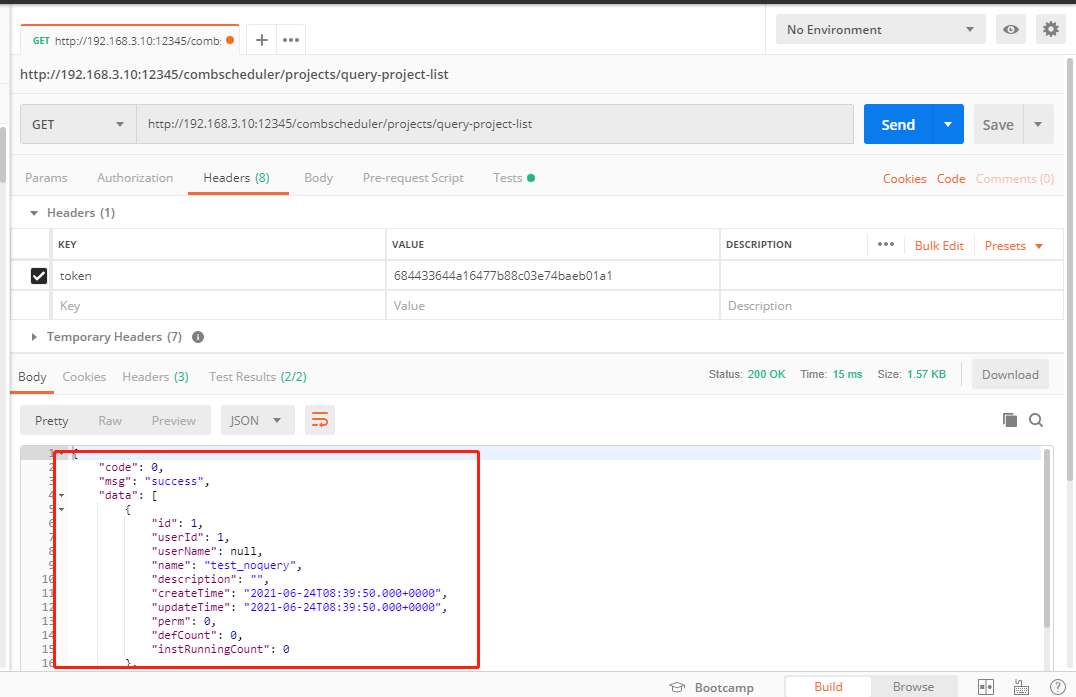This screenshot has width=1076, height=697.
Task: Expand the Temporary Headers (7) section
Action: click(34, 337)
